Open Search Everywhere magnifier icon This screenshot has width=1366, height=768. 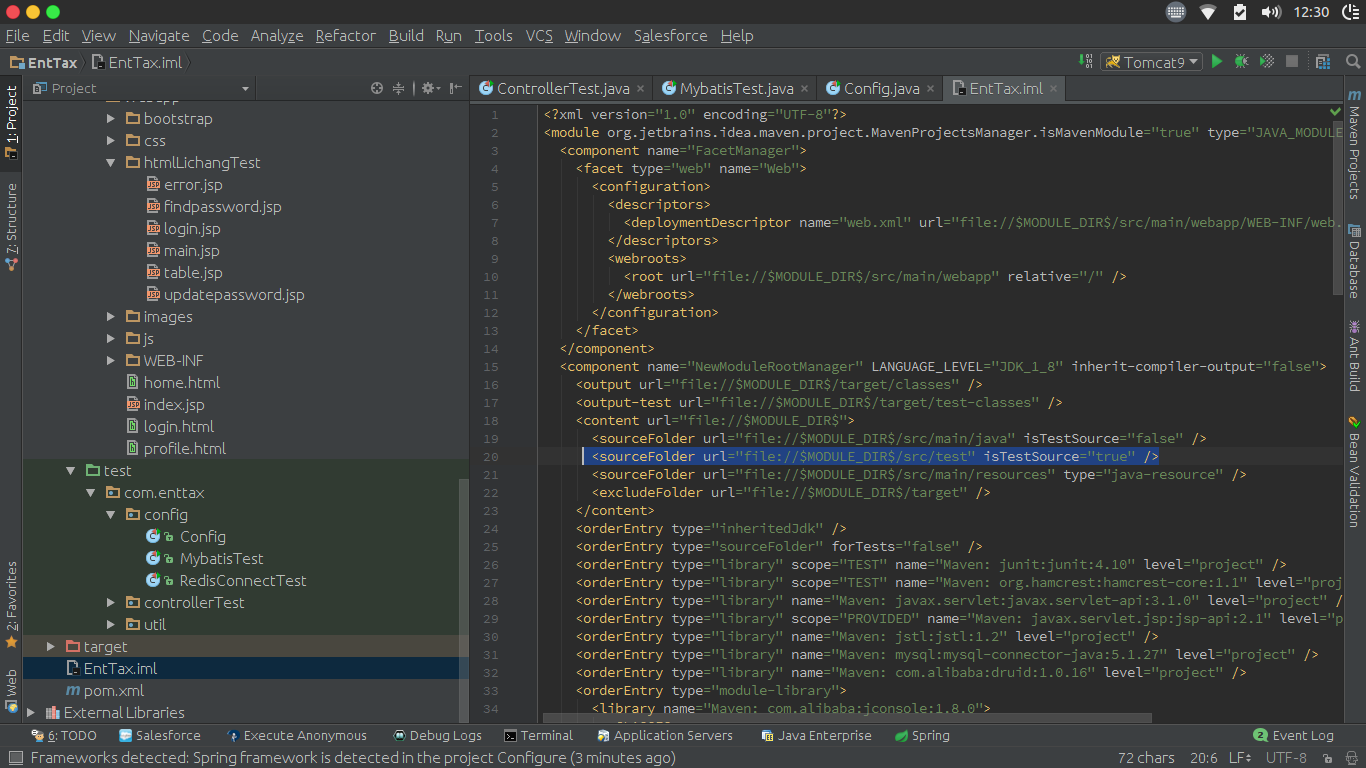pyautogui.click(x=1352, y=62)
